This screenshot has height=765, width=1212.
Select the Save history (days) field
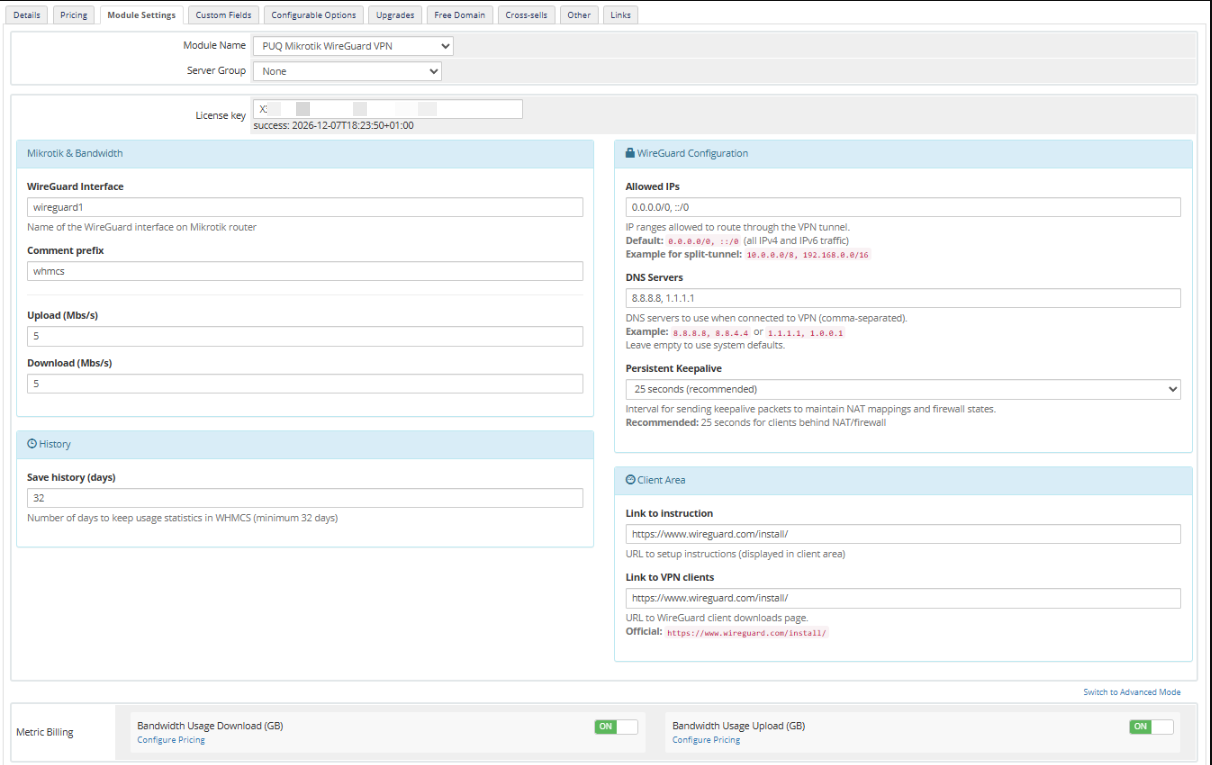304,498
